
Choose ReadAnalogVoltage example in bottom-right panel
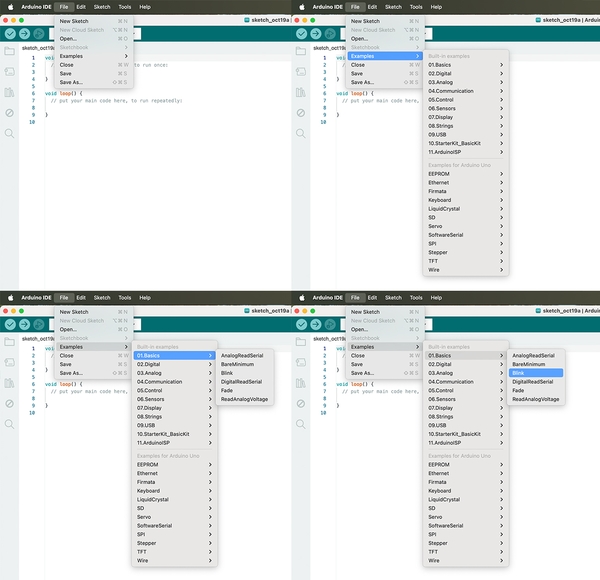point(536,399)
